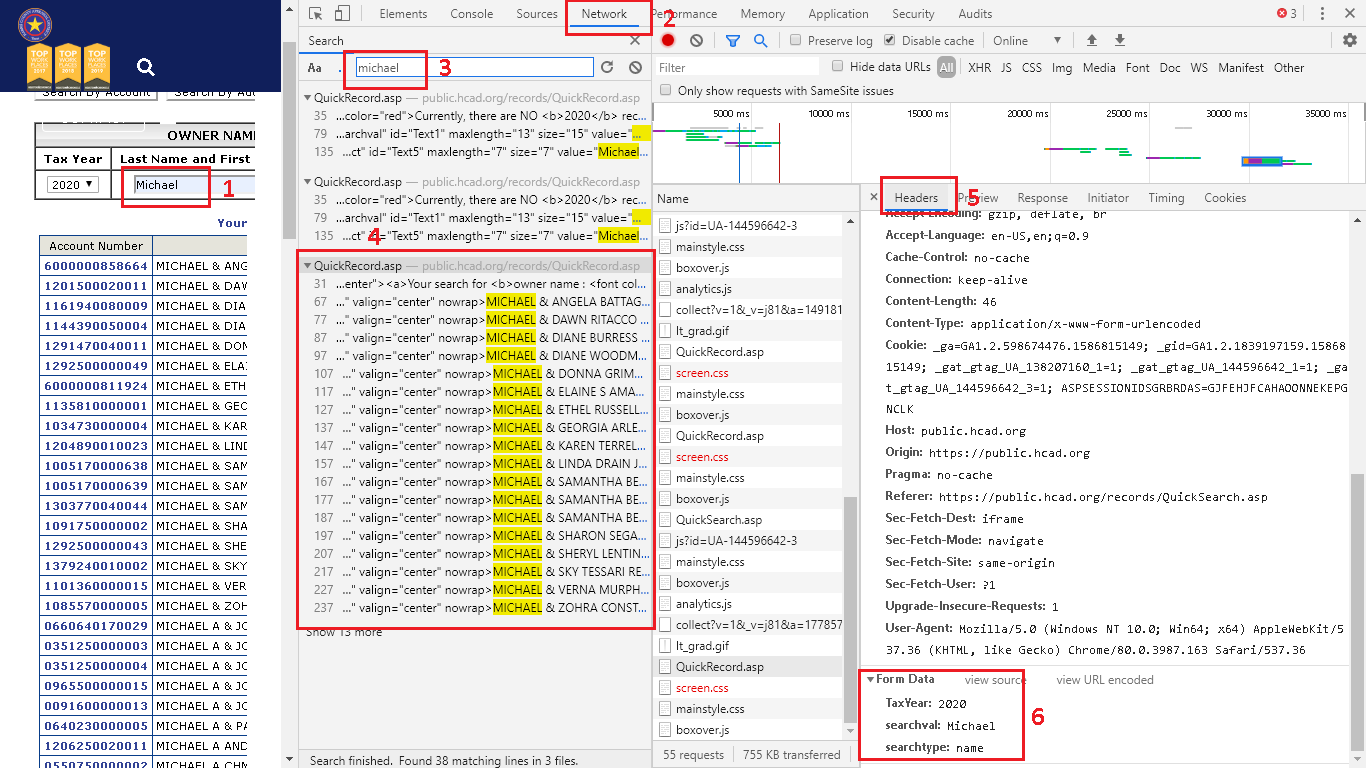The image size is (1366, 768).
Task: Show the Cookies tab of the request
Action: [1225, 198]
